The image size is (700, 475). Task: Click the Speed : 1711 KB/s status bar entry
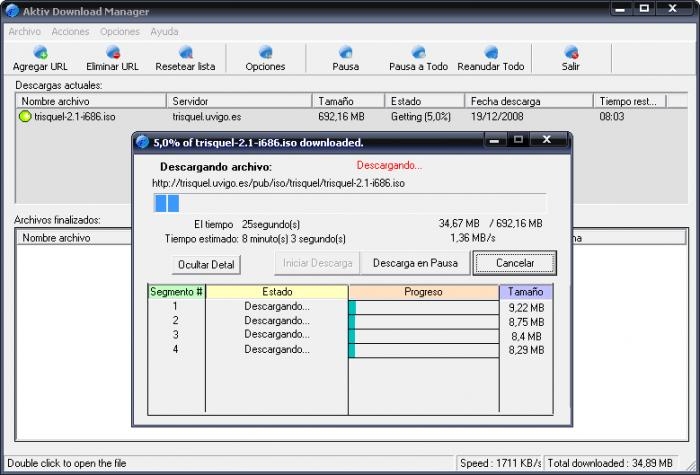[500, 463]
